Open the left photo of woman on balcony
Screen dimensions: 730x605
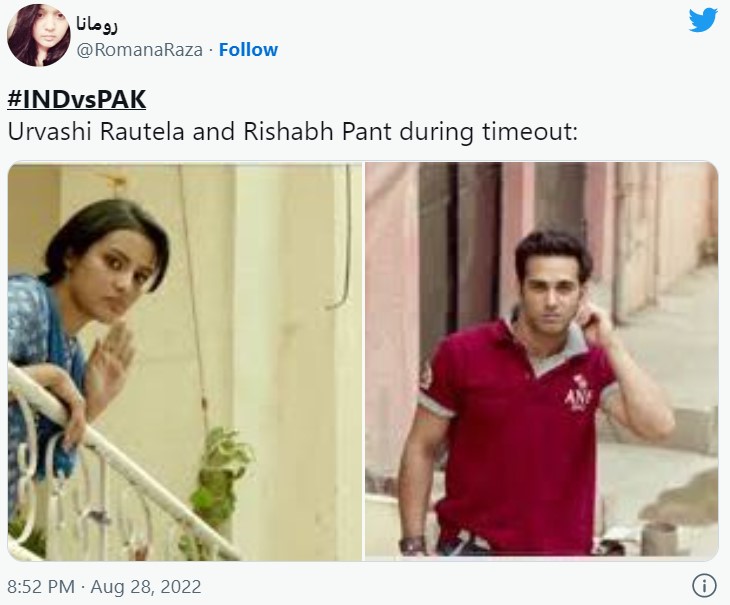coord(185,361)
